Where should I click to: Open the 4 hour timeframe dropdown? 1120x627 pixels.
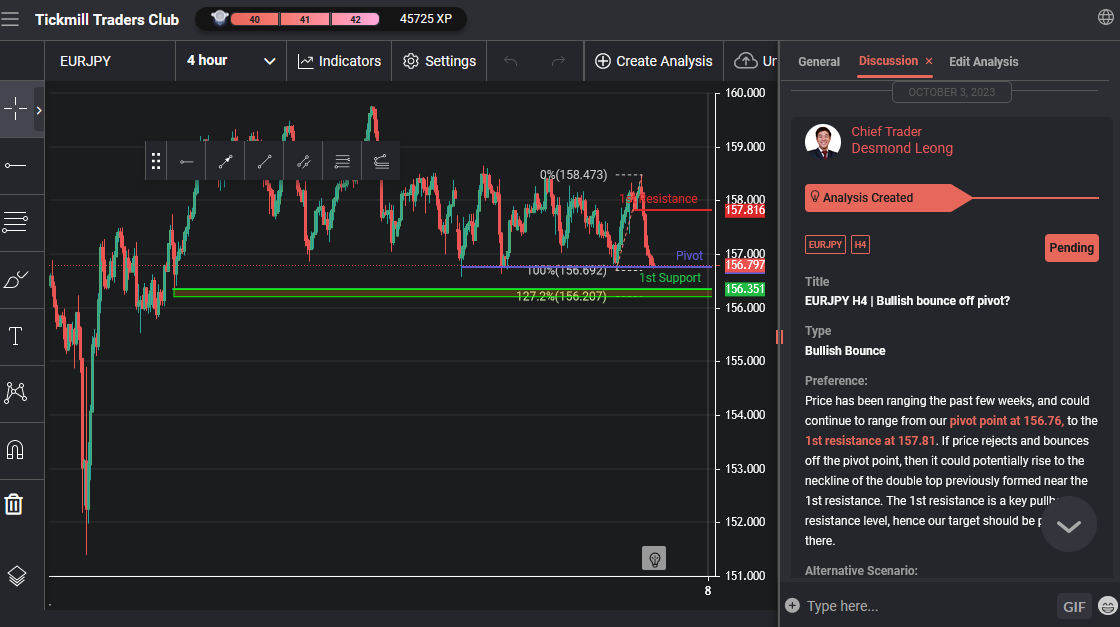[231, 61]
